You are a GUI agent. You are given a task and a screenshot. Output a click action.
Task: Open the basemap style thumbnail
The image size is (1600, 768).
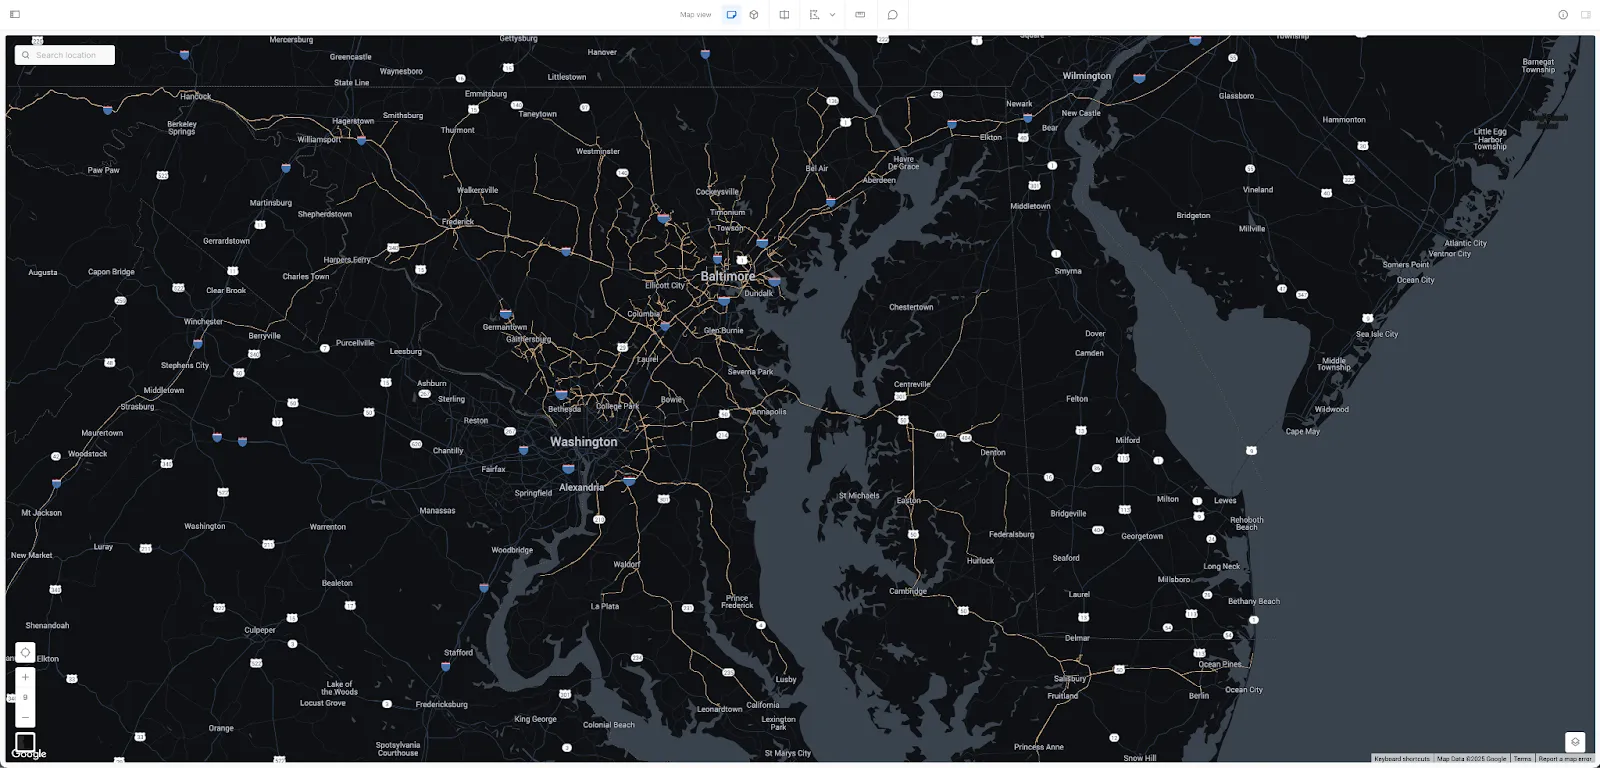pyautogui.click(x=25, y=741)
